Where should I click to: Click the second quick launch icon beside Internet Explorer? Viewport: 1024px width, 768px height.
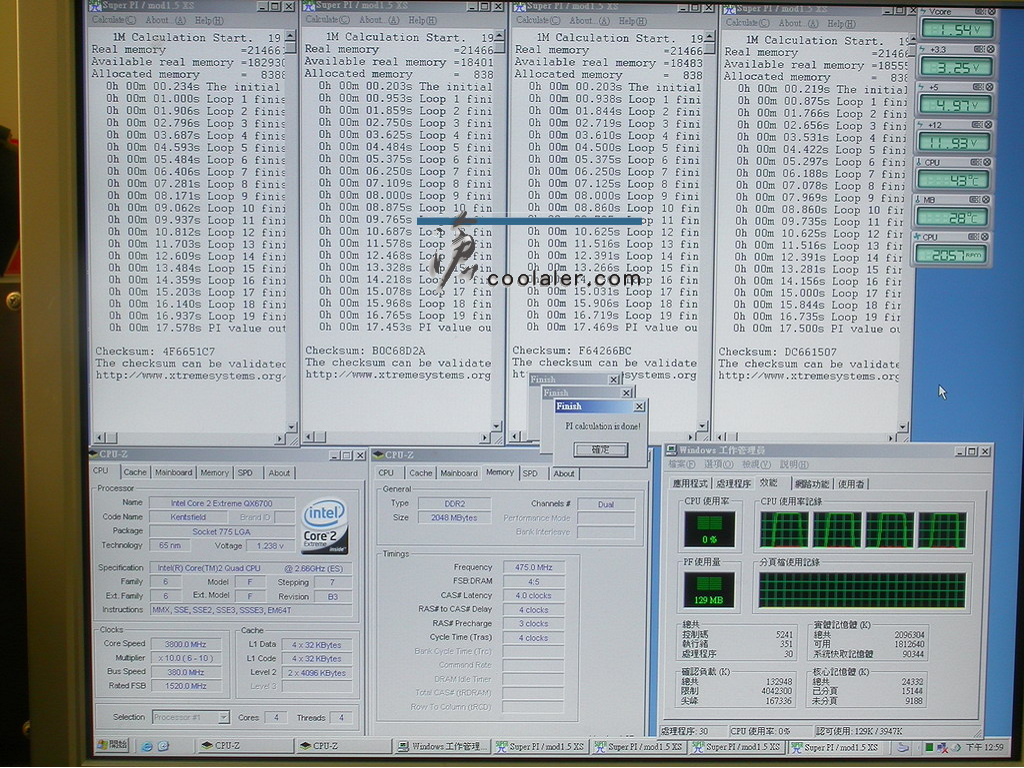tap(163, 746)
